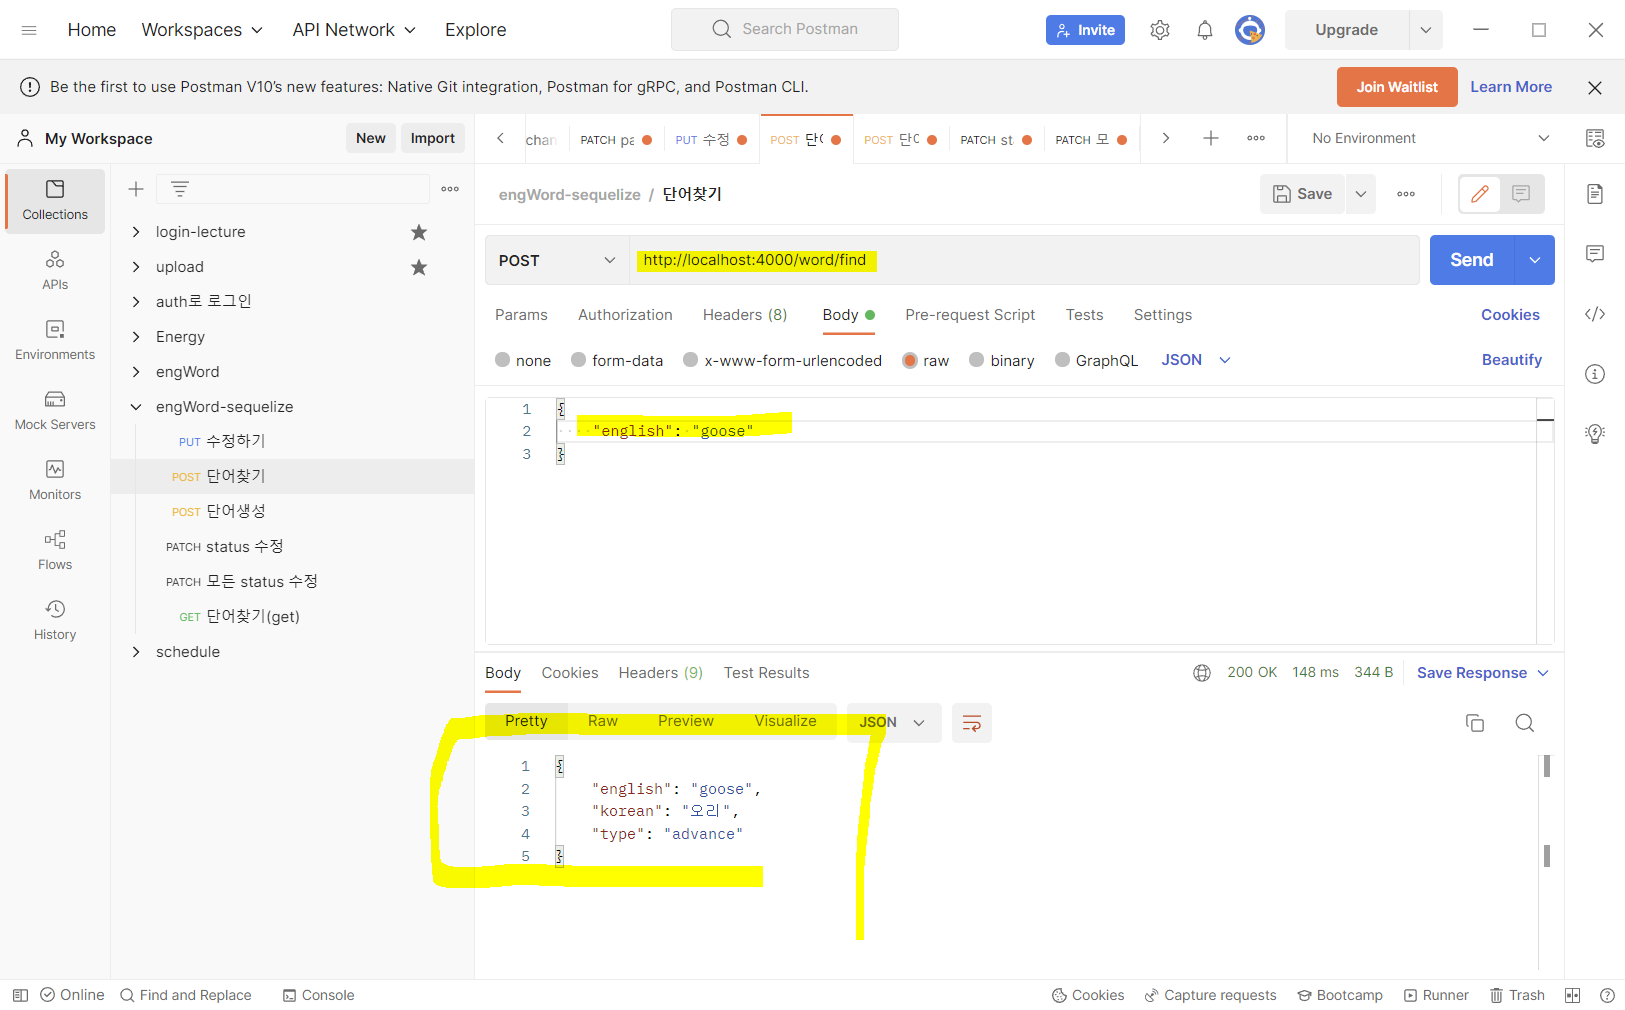This screenshot has width=1625, height=1010.
Task: Open the JSON body format dropdown
Action: (1196, 360)
